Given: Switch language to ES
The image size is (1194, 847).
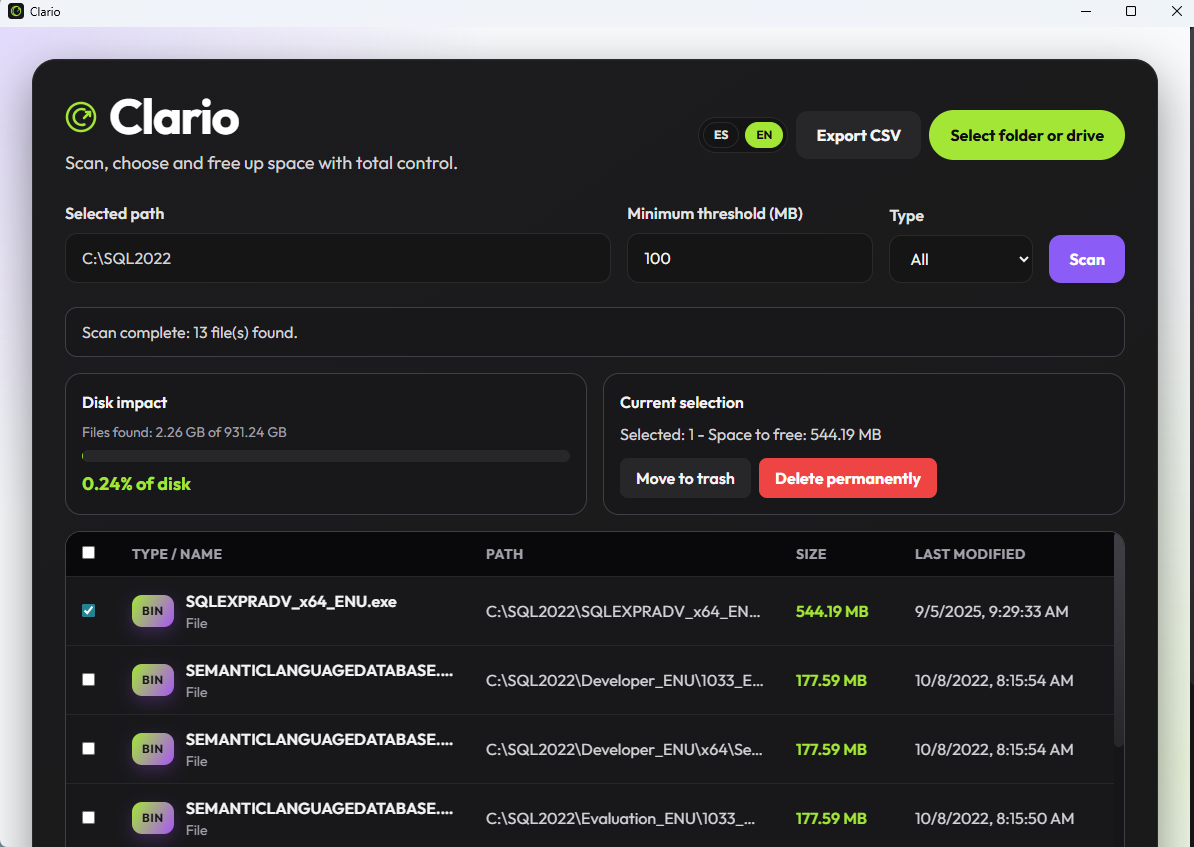Looking at the screenshot, I should (x=721, y=135).
